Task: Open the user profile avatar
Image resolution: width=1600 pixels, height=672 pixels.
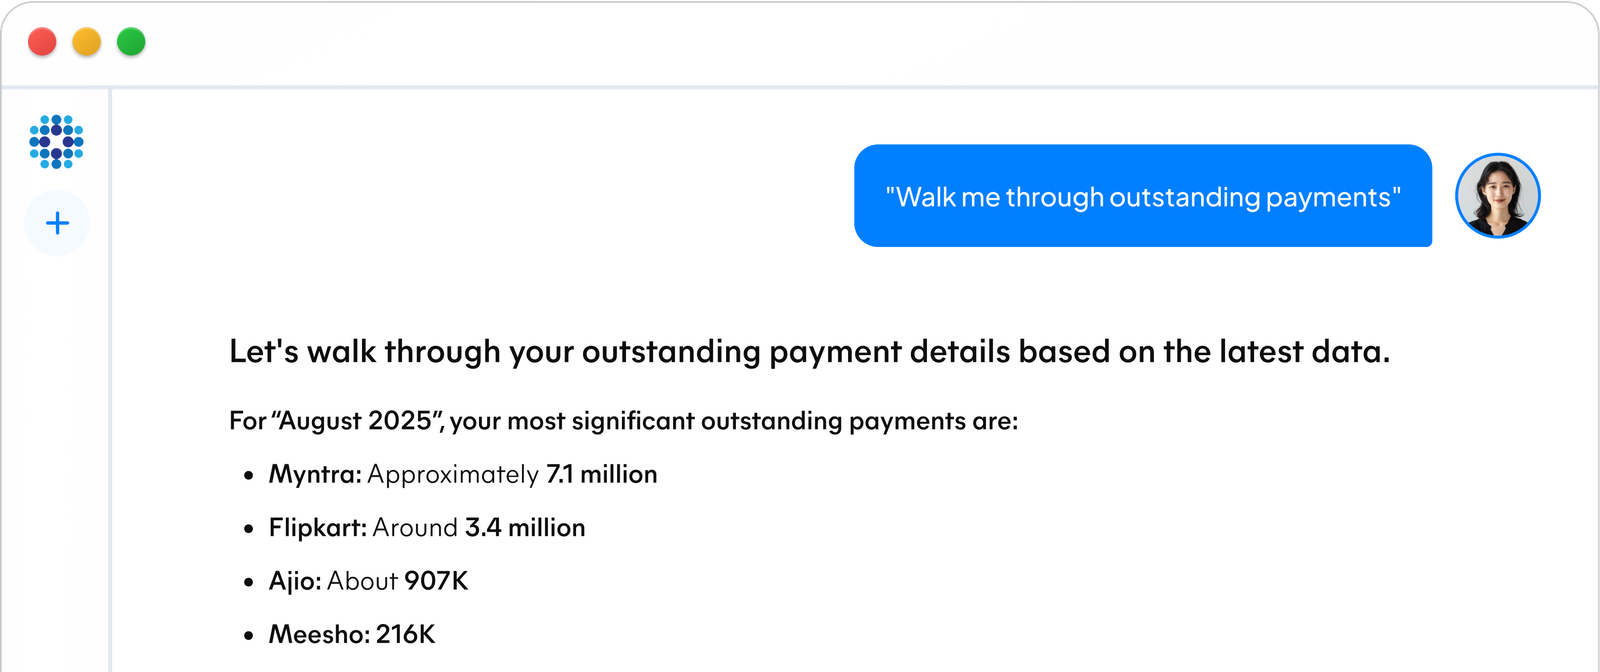Action: tap(1497, 196)
